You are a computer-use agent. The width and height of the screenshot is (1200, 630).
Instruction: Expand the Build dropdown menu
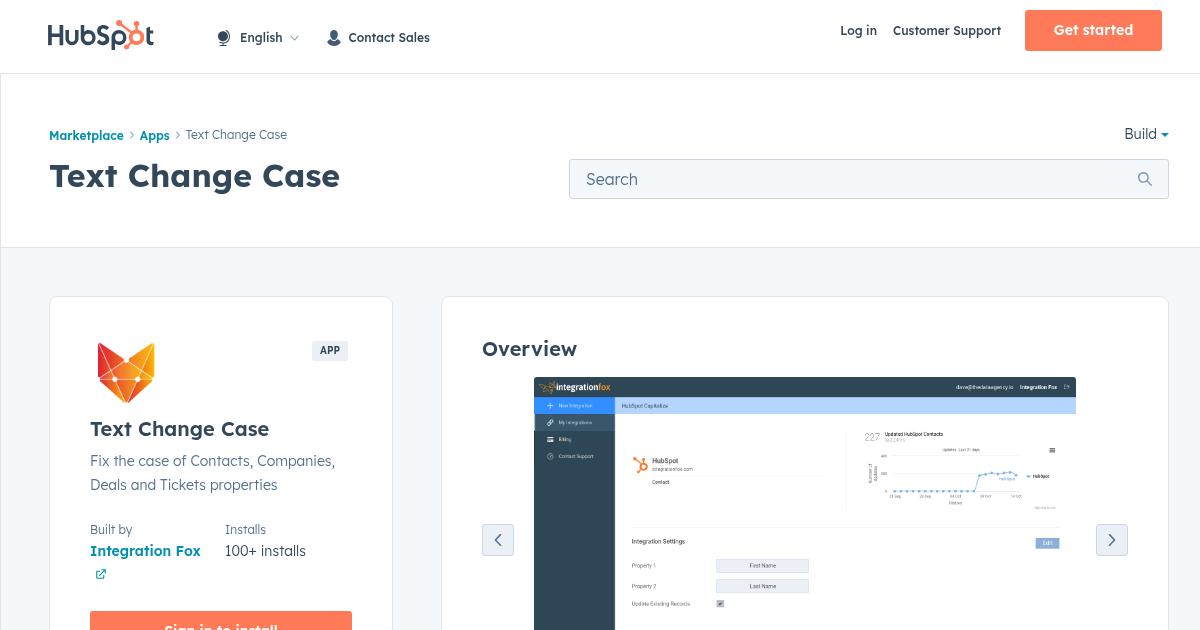[1146, 134]
